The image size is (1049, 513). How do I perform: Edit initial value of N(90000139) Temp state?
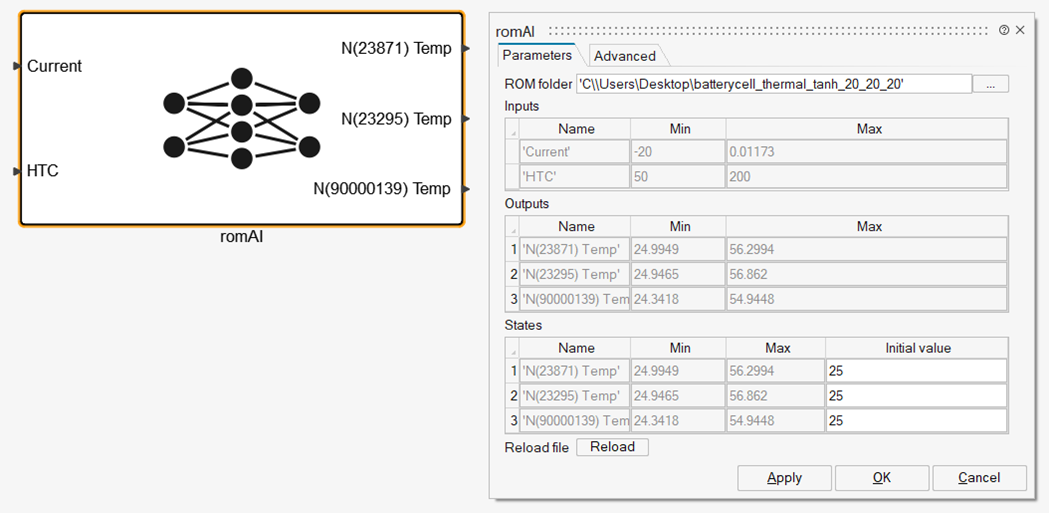[x=916, y=421]
